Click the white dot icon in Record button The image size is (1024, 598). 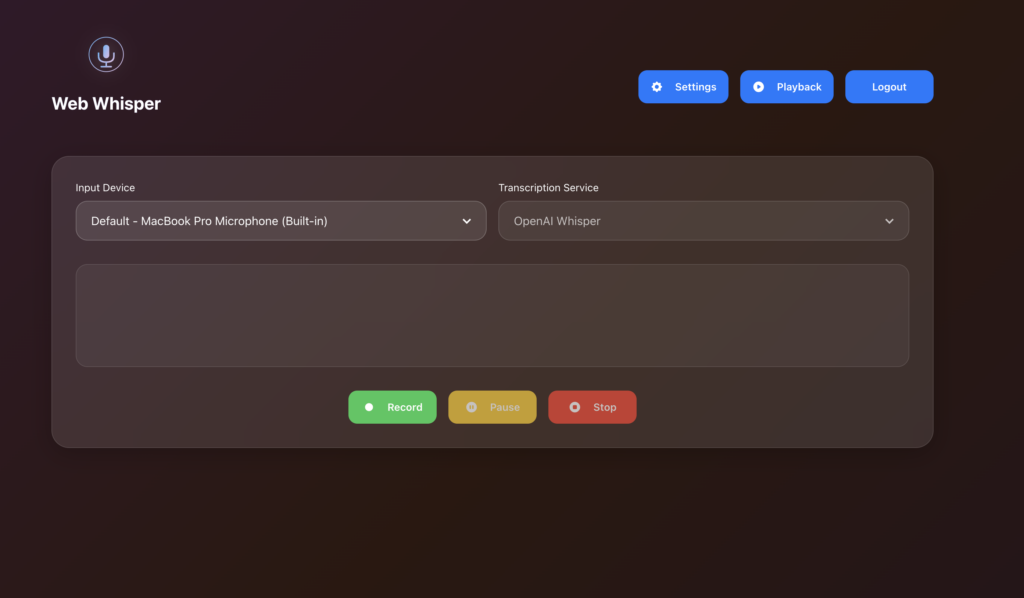[369, 407]
